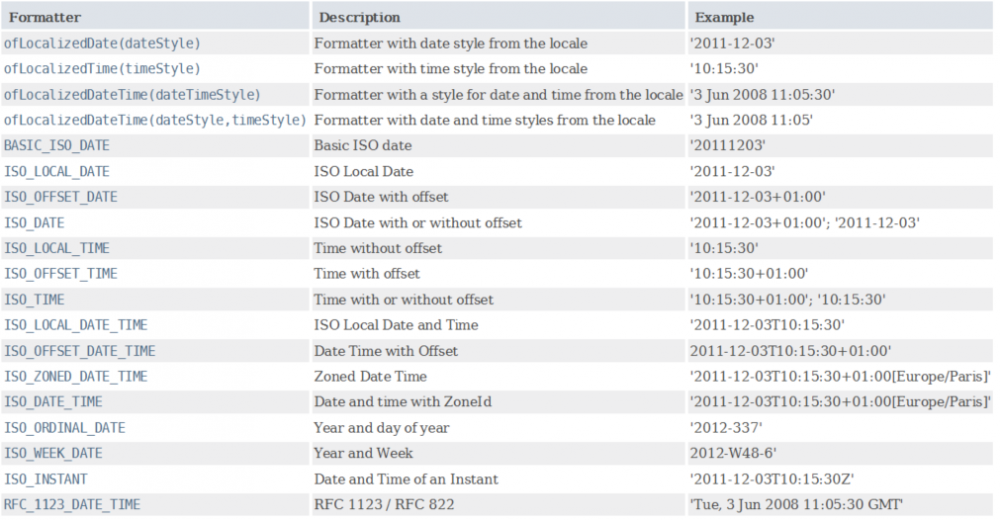Click the ISO_DATE_TIME formatter link
Image resolution: width=1000 pixels, height=520 pixels.
[x=53, y=403]
